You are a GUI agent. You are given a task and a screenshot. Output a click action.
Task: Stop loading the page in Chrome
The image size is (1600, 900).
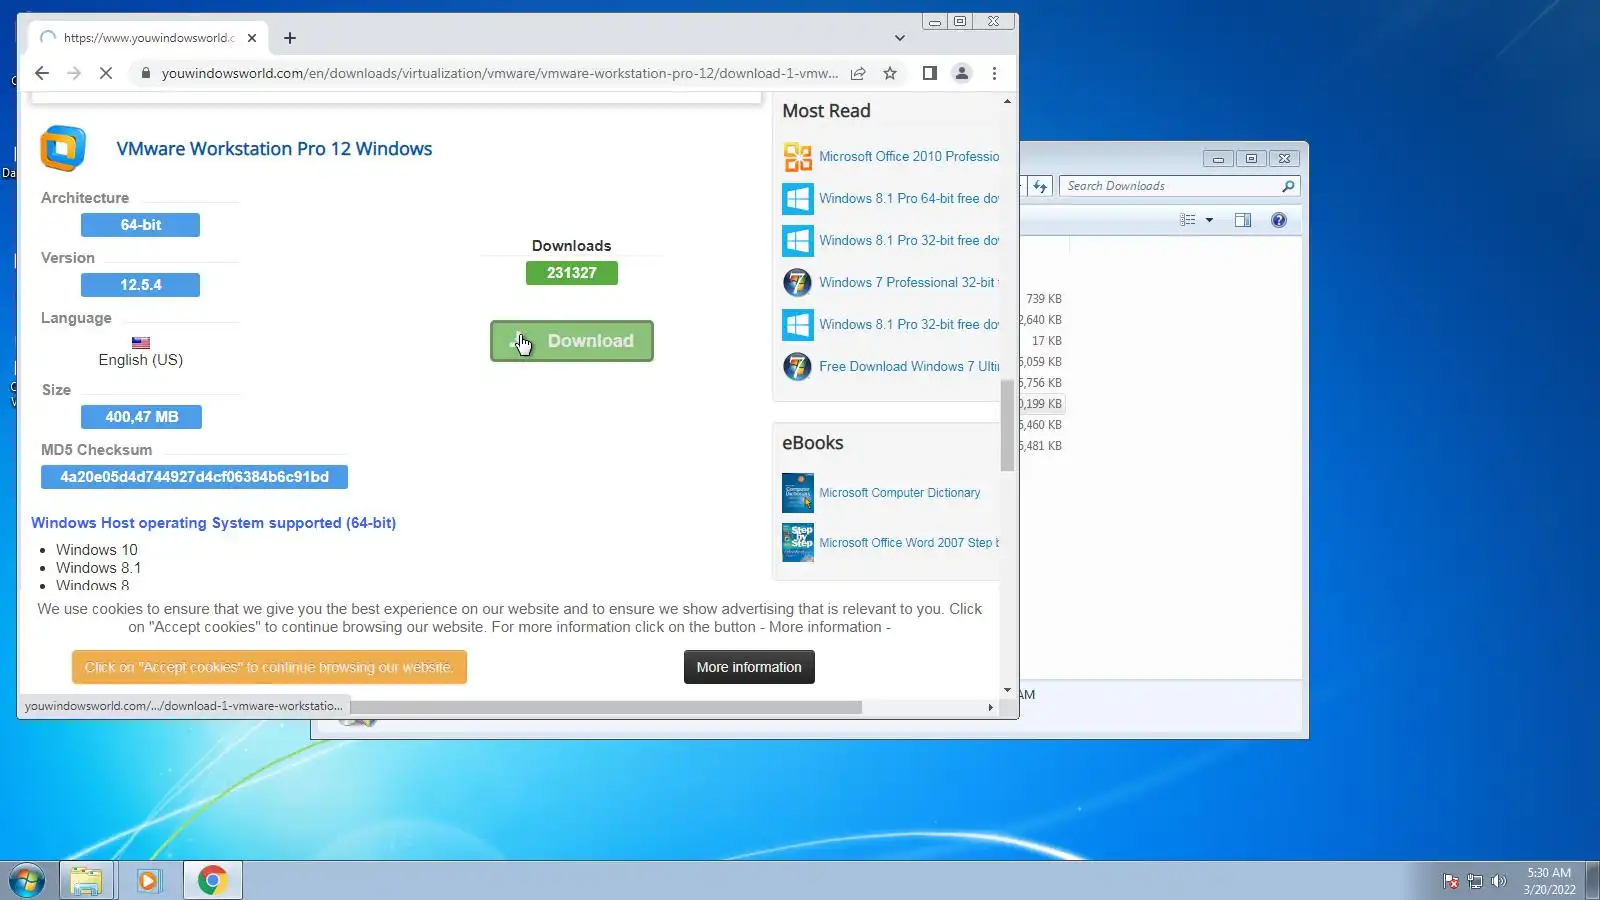tap(106, 73)
